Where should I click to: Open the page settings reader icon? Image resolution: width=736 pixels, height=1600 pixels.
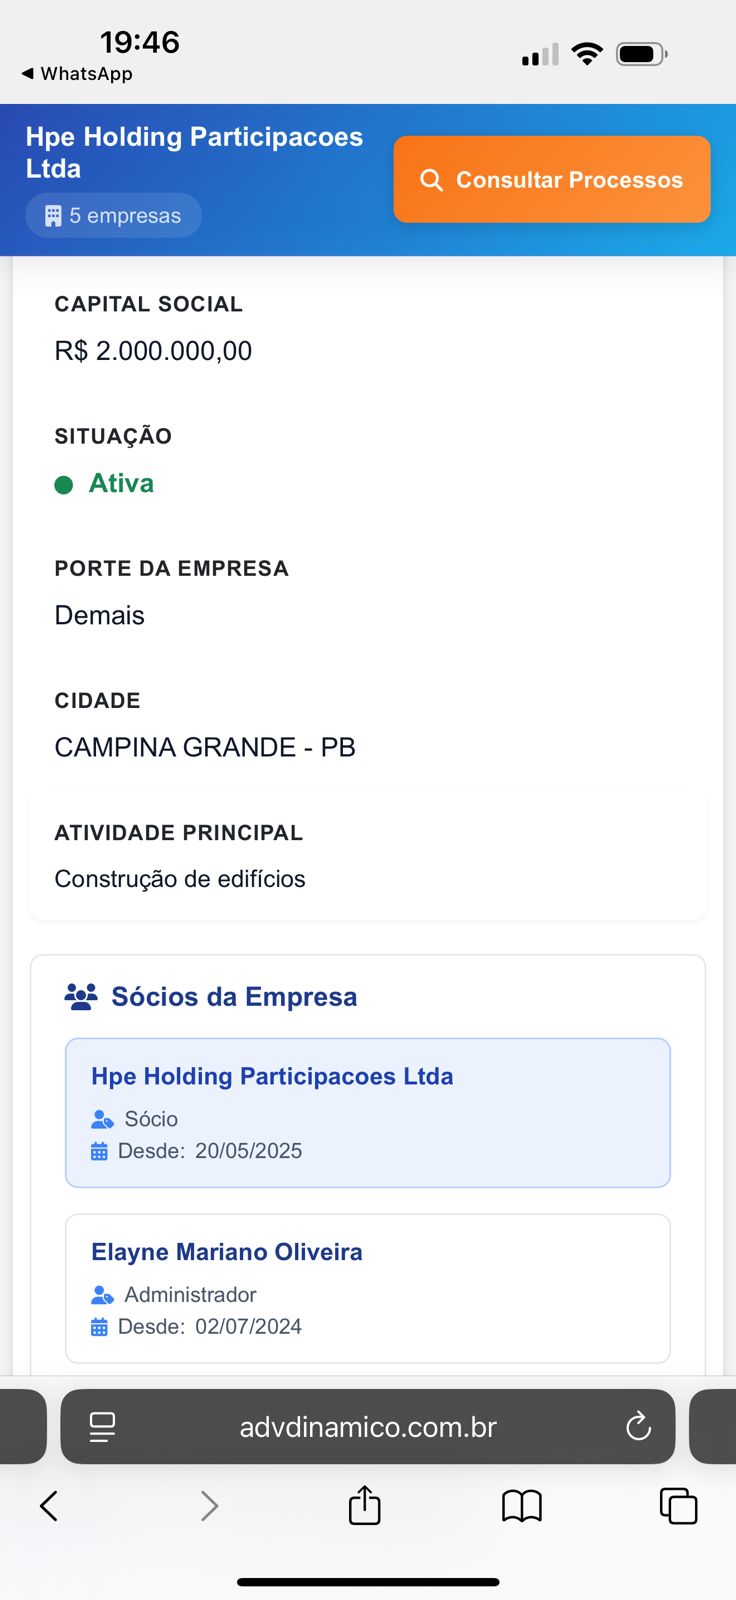click(102, 1427)
